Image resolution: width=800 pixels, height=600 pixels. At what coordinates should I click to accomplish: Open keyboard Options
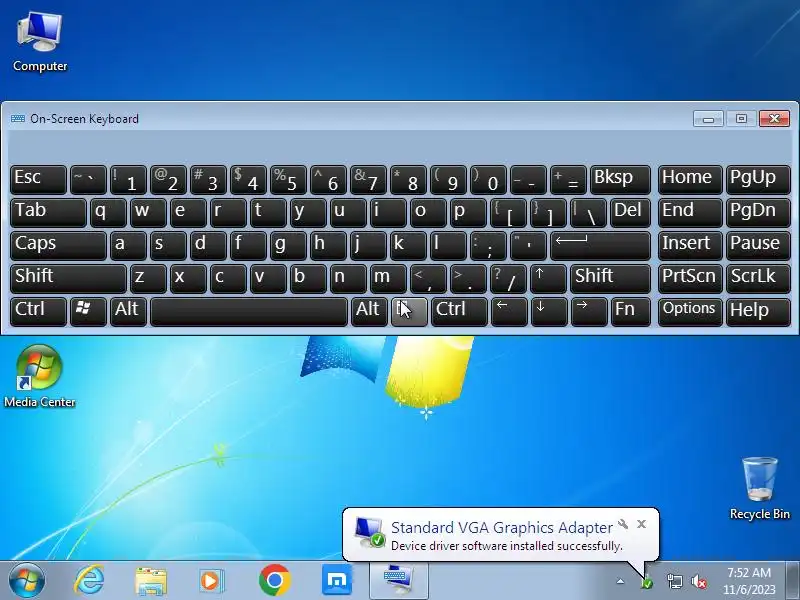[x=690, y=312]
